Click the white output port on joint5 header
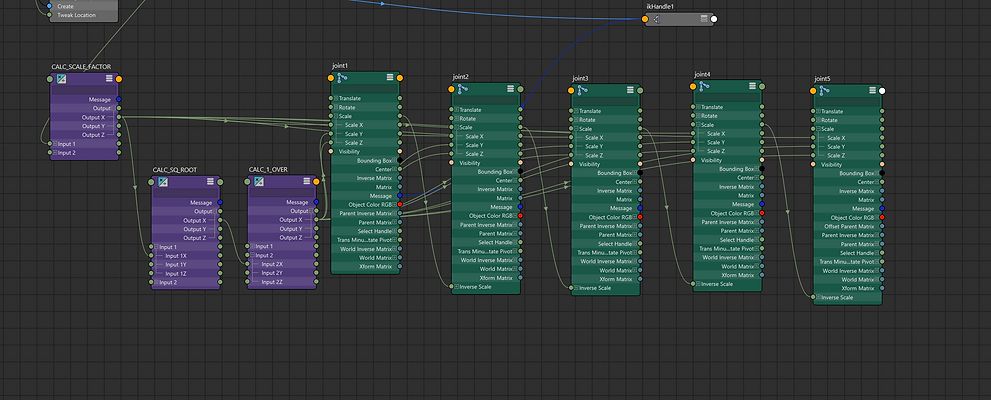Viewport: 991px width, 400px height. pos(882,91)
